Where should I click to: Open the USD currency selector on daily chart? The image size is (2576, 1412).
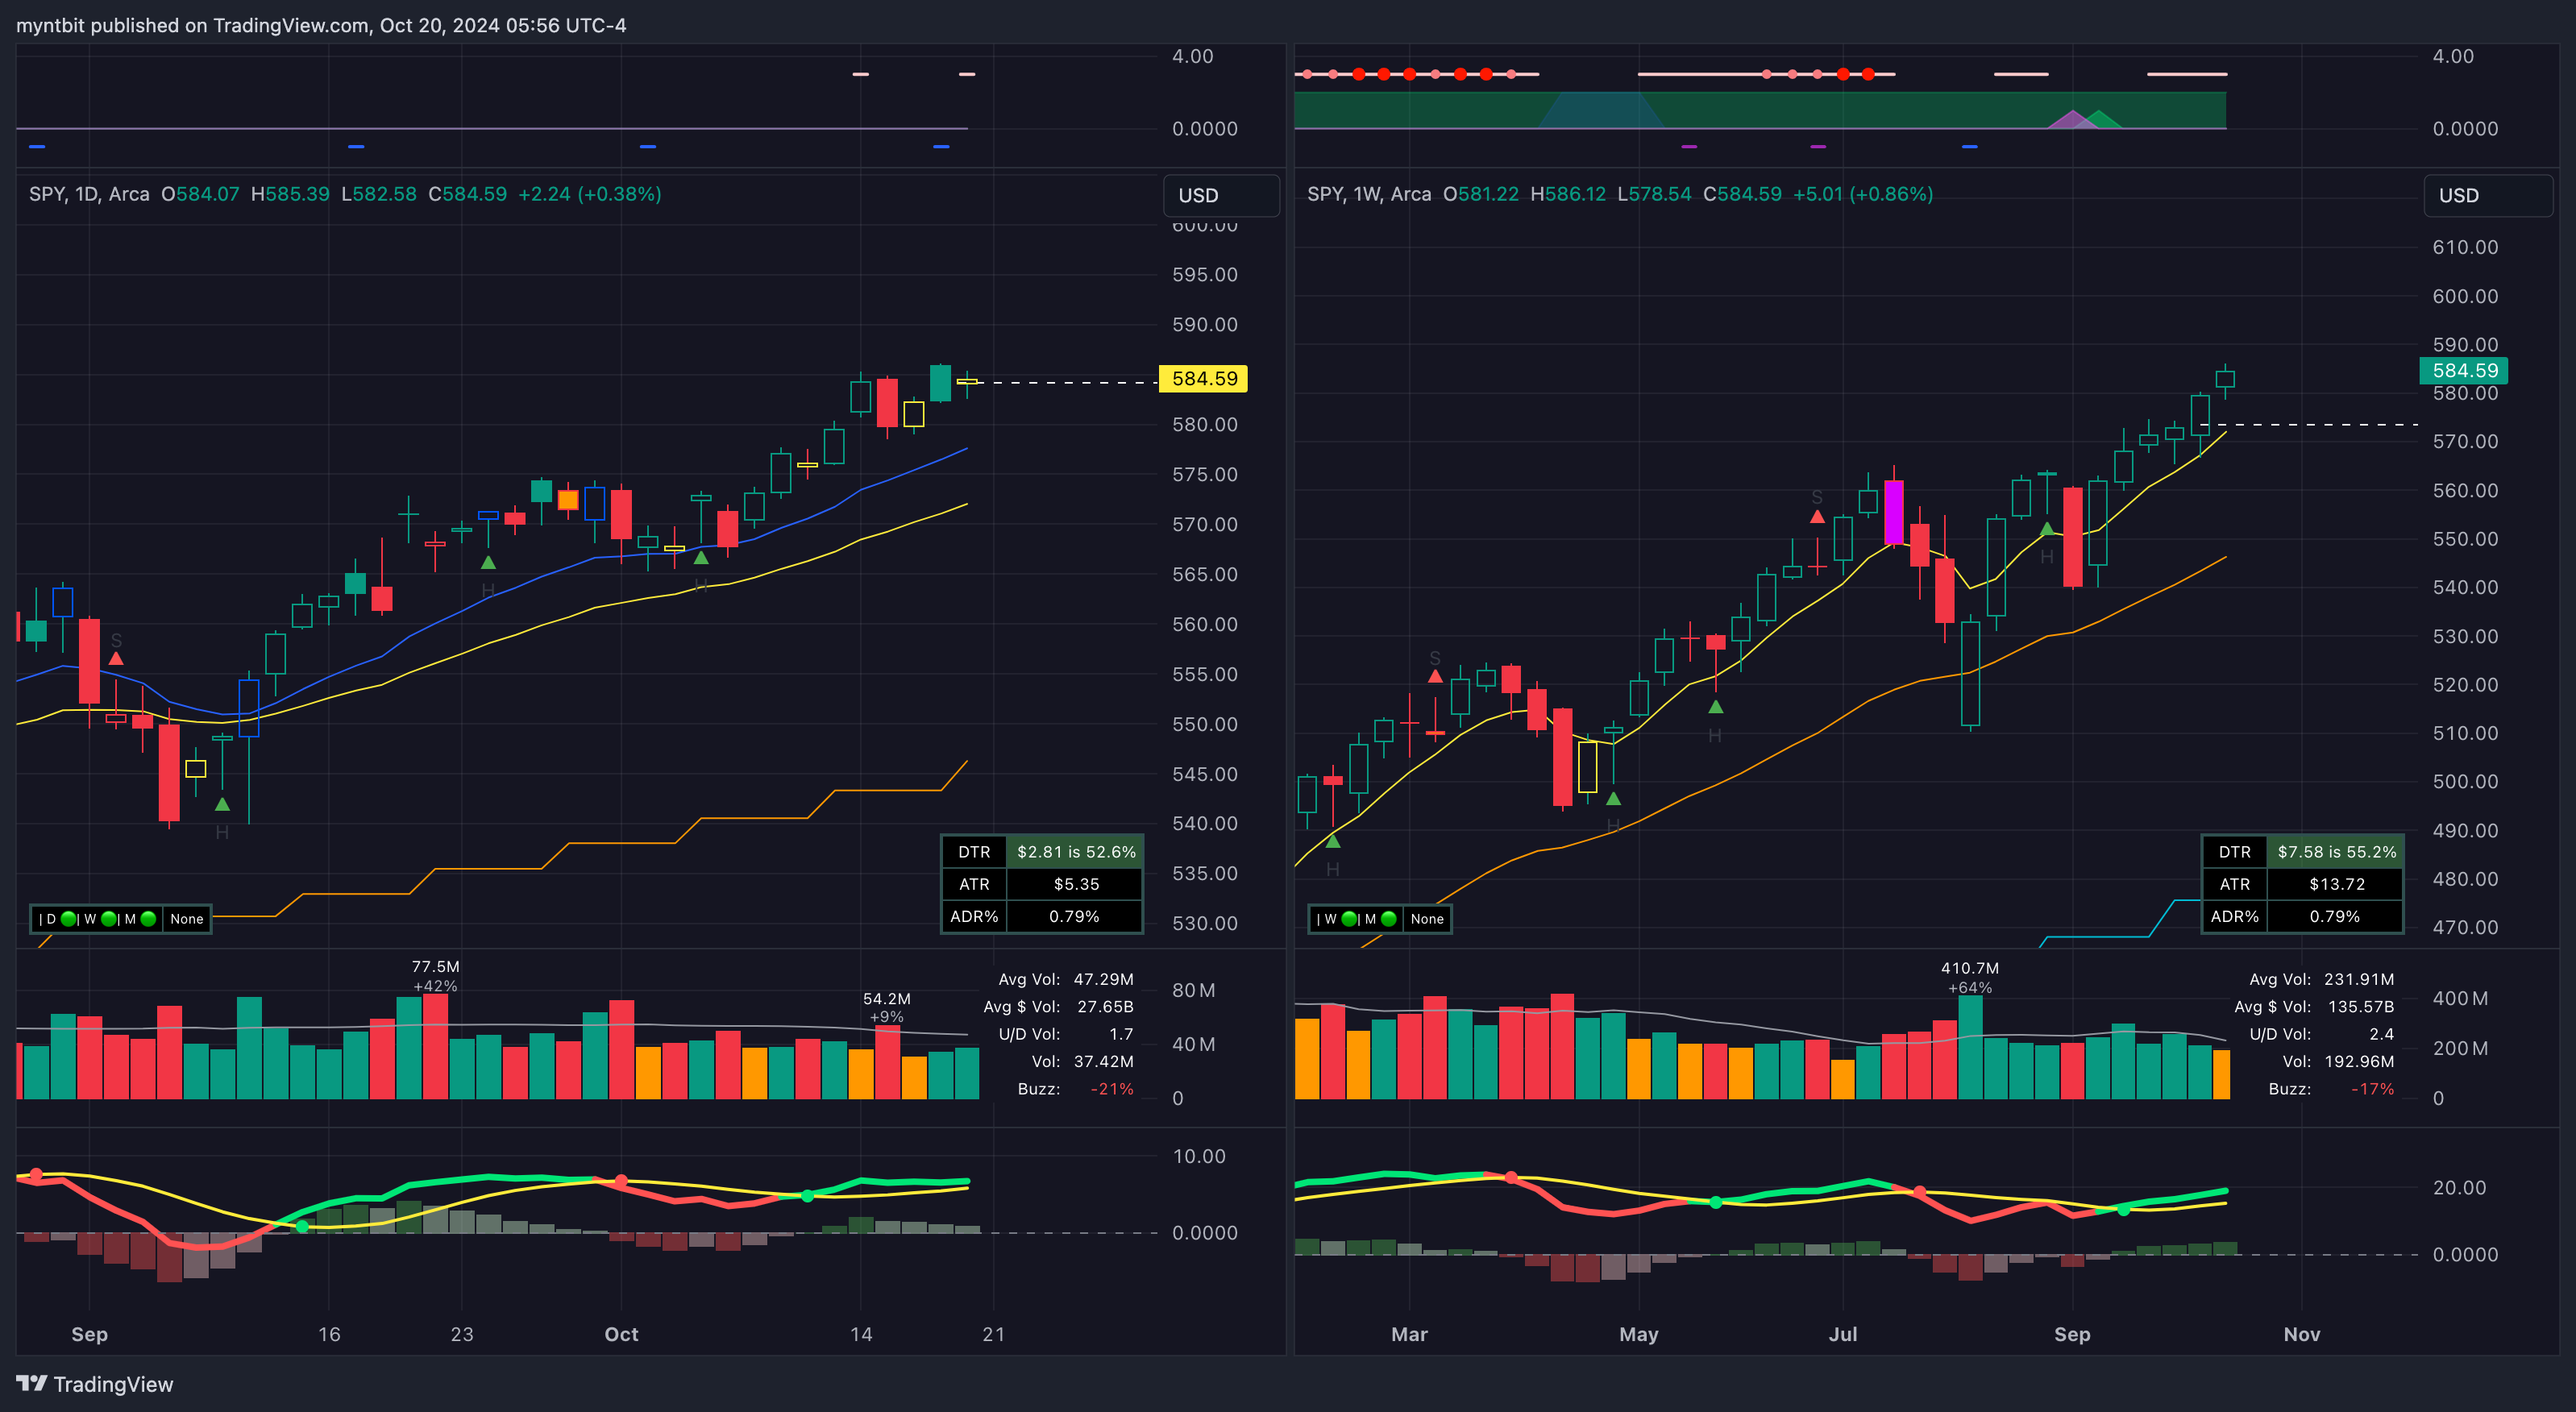1221,195
